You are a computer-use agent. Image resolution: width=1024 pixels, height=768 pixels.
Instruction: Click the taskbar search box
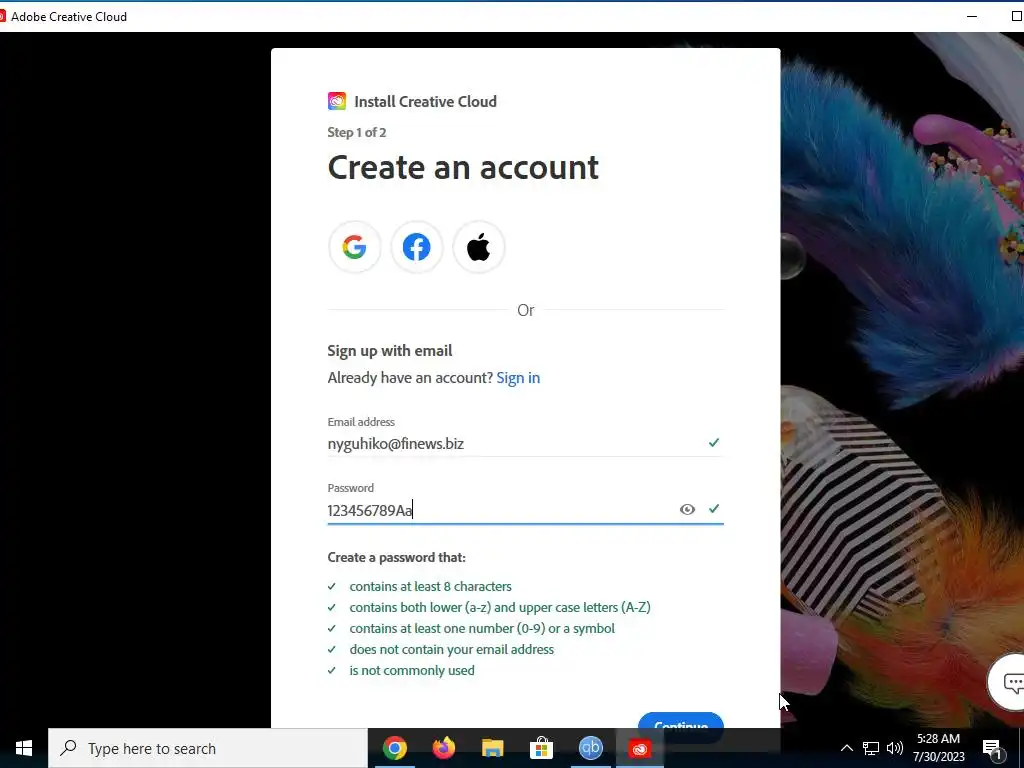208,748
